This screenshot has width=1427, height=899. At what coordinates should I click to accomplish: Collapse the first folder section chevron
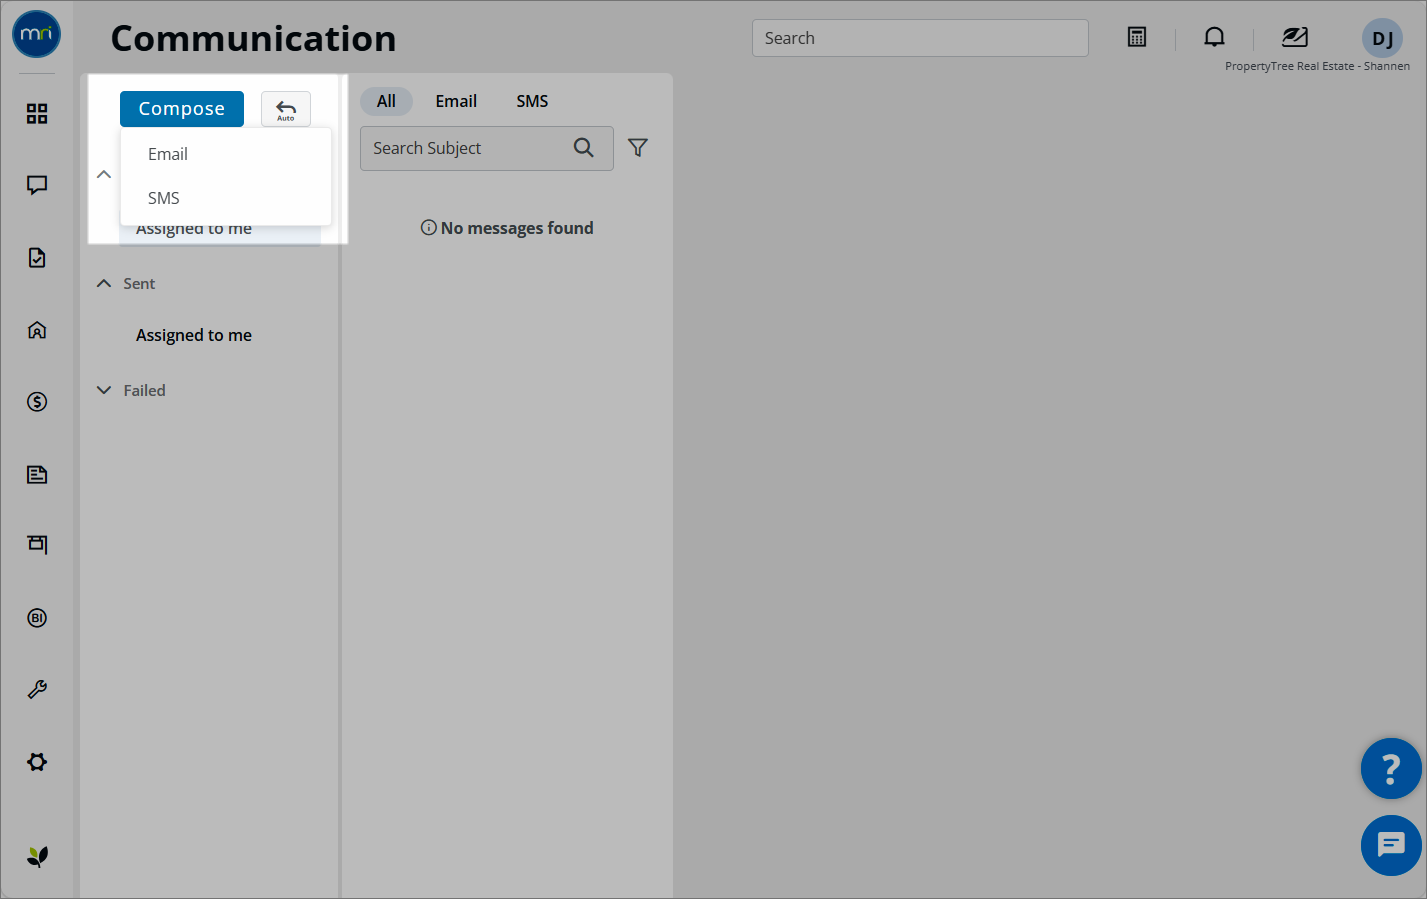[104, 175]
